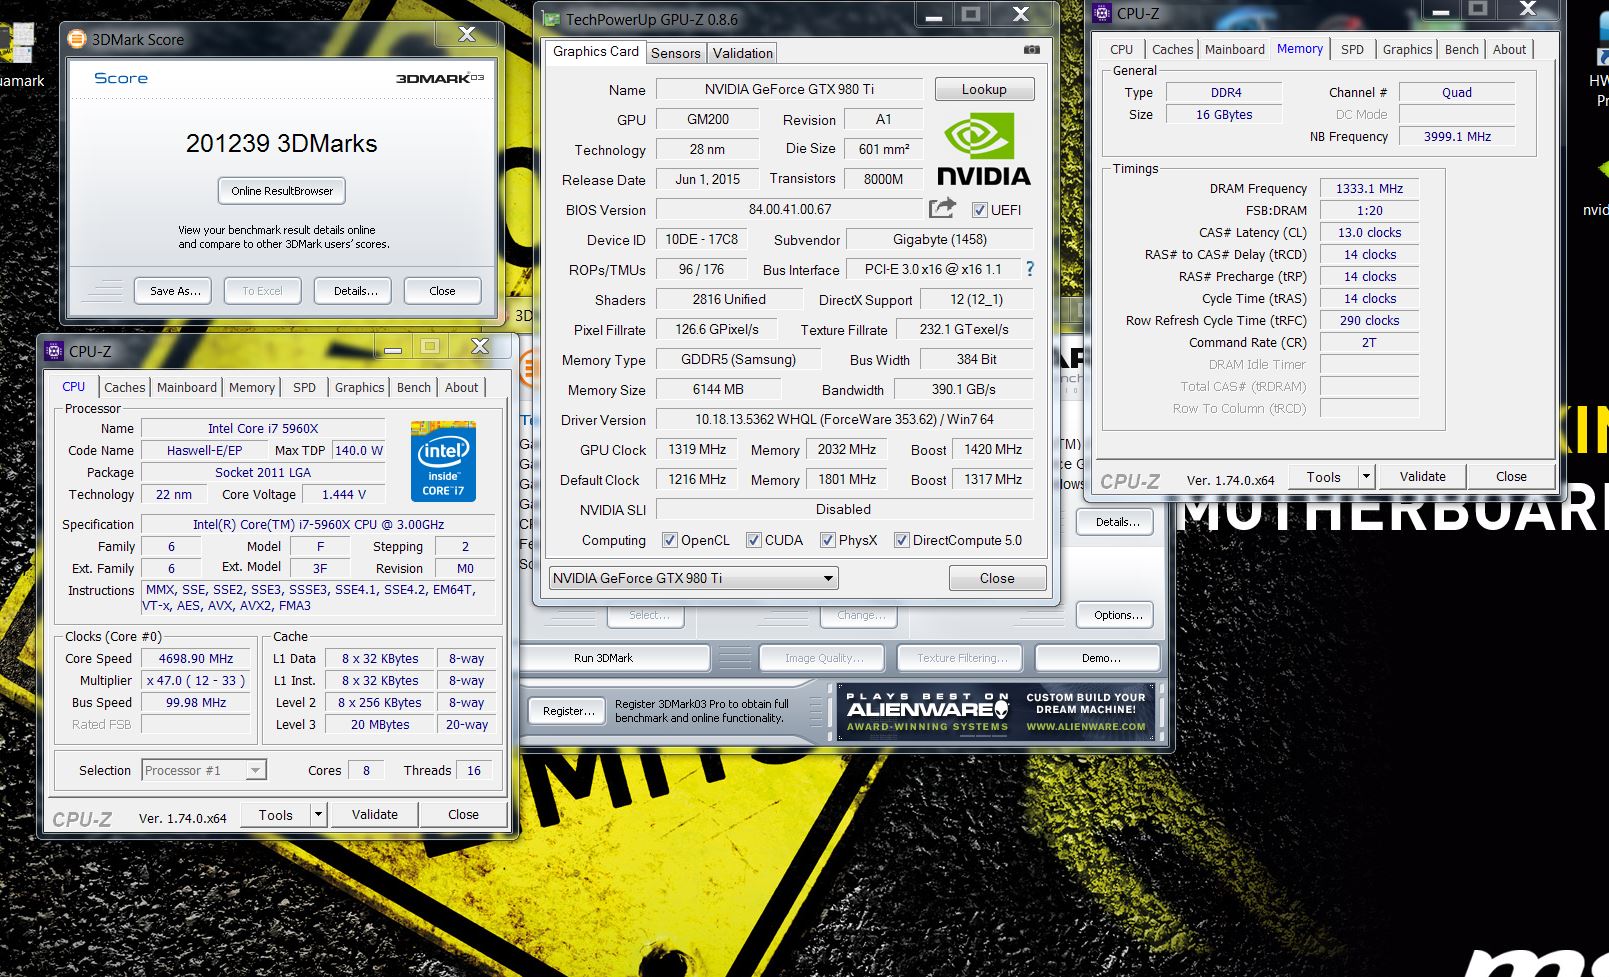Expand the Tools dropdown arrow in CPU-Z memory window
The width and height of the screenshot is (1609, 977).
coord(1366,476)
